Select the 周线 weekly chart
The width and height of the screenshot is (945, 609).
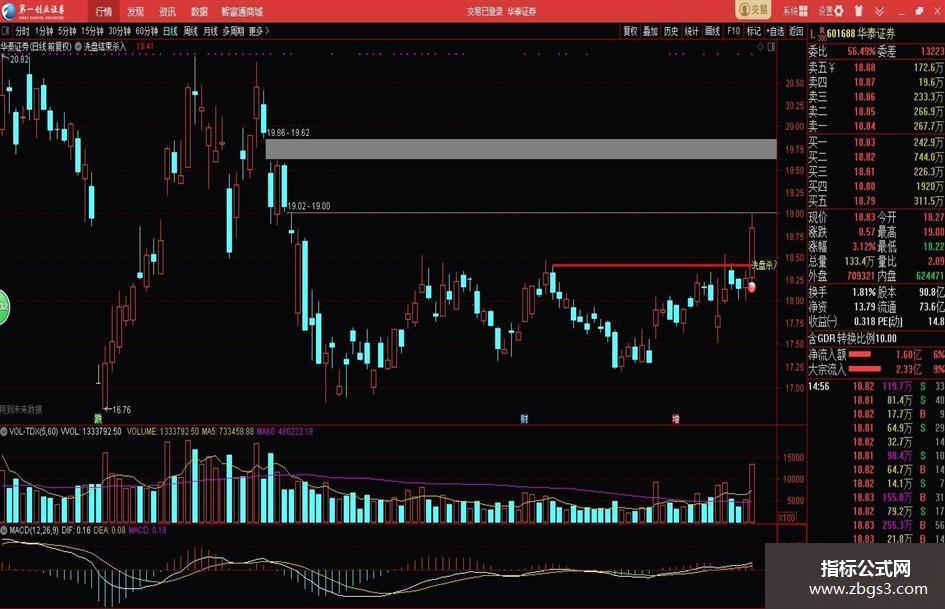pos(190,31)
